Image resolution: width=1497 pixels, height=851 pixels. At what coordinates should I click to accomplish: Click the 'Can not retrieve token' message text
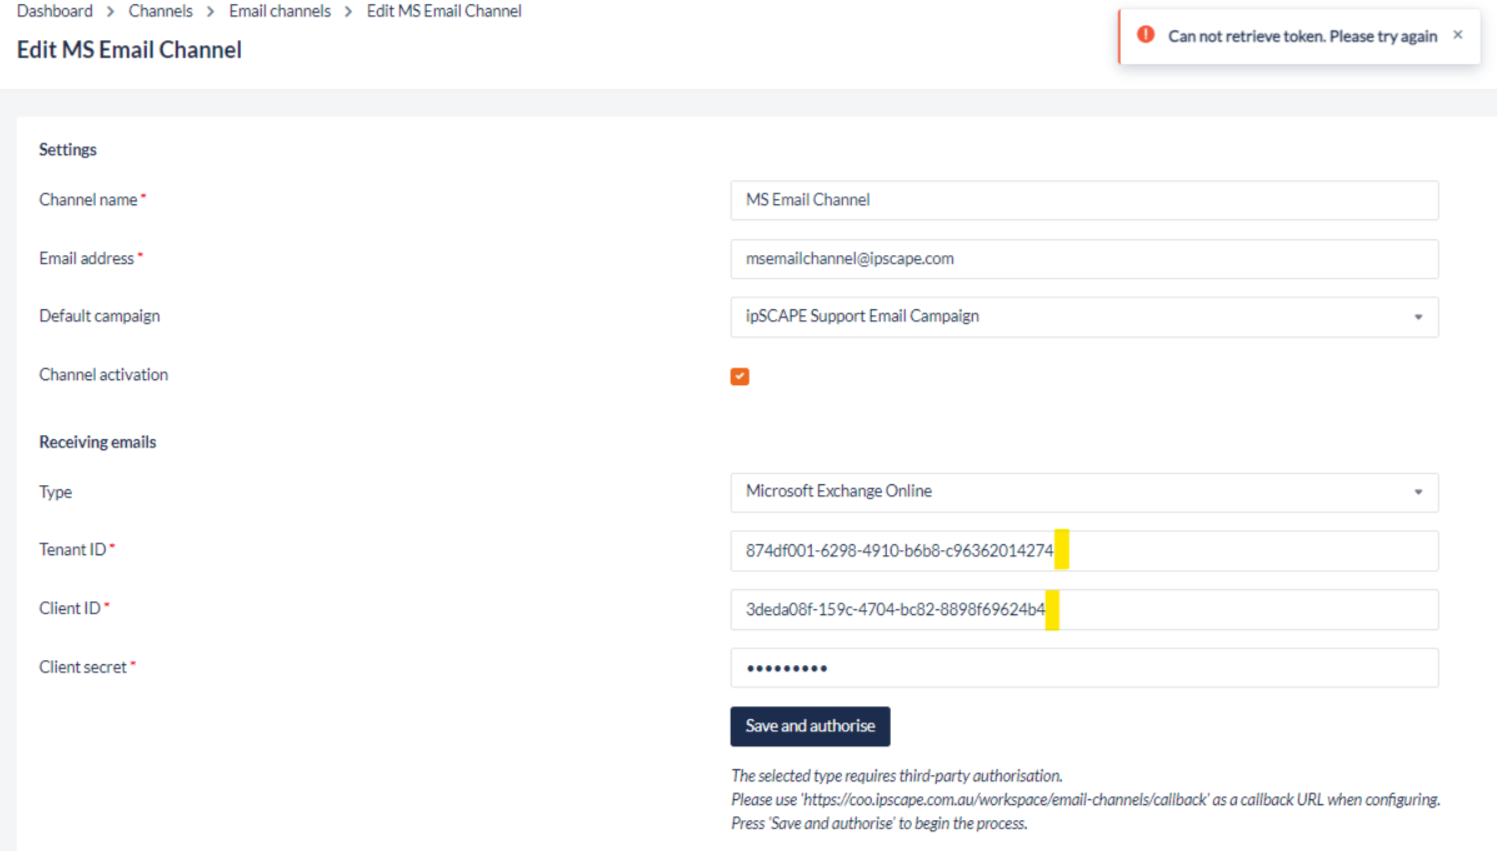click(x=1302, y=36)
